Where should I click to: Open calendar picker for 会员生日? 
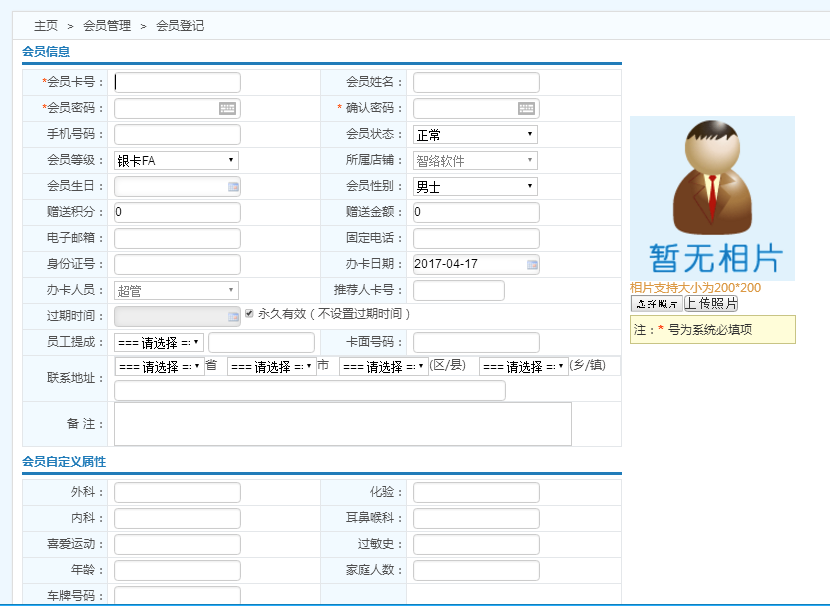(x=233, y=187)
